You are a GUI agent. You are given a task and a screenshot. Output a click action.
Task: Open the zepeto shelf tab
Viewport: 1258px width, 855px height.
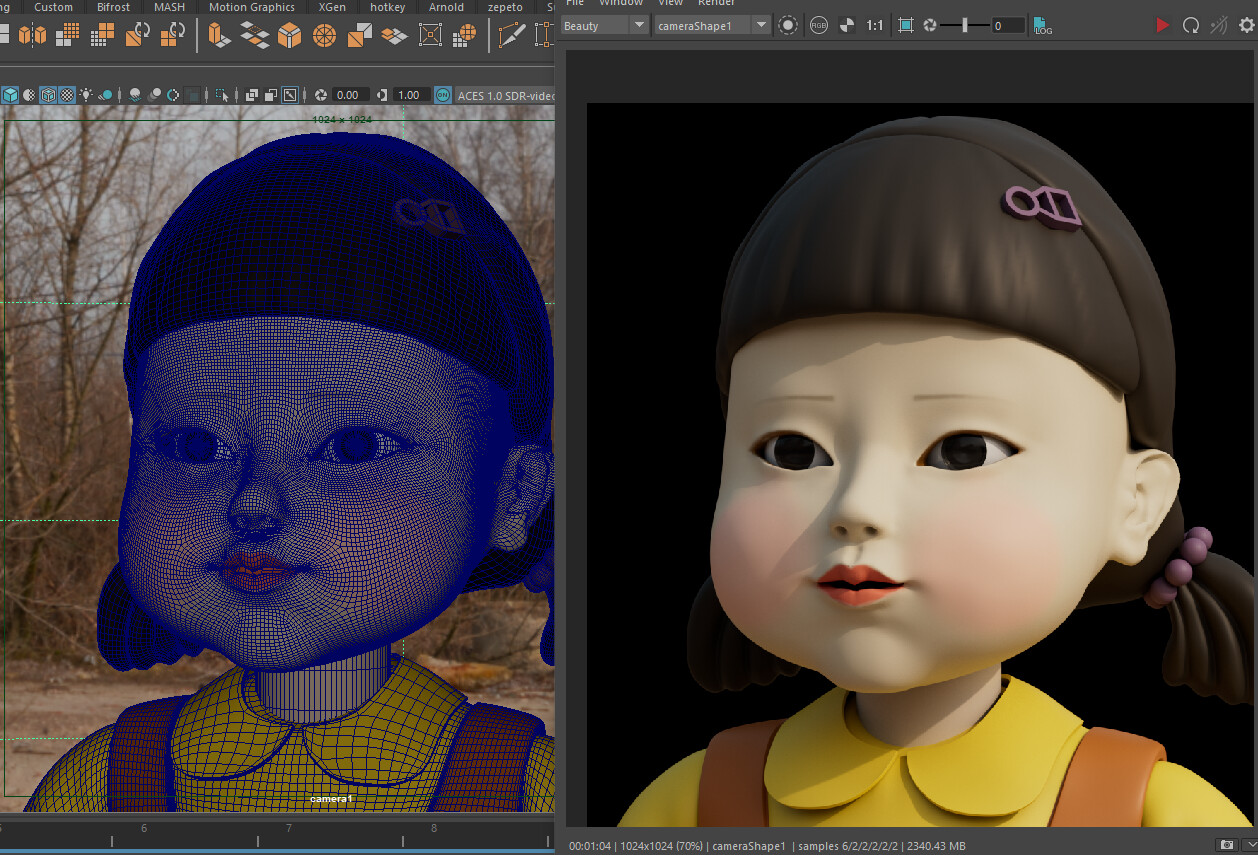pyautogui.click(x=504, y=7)
